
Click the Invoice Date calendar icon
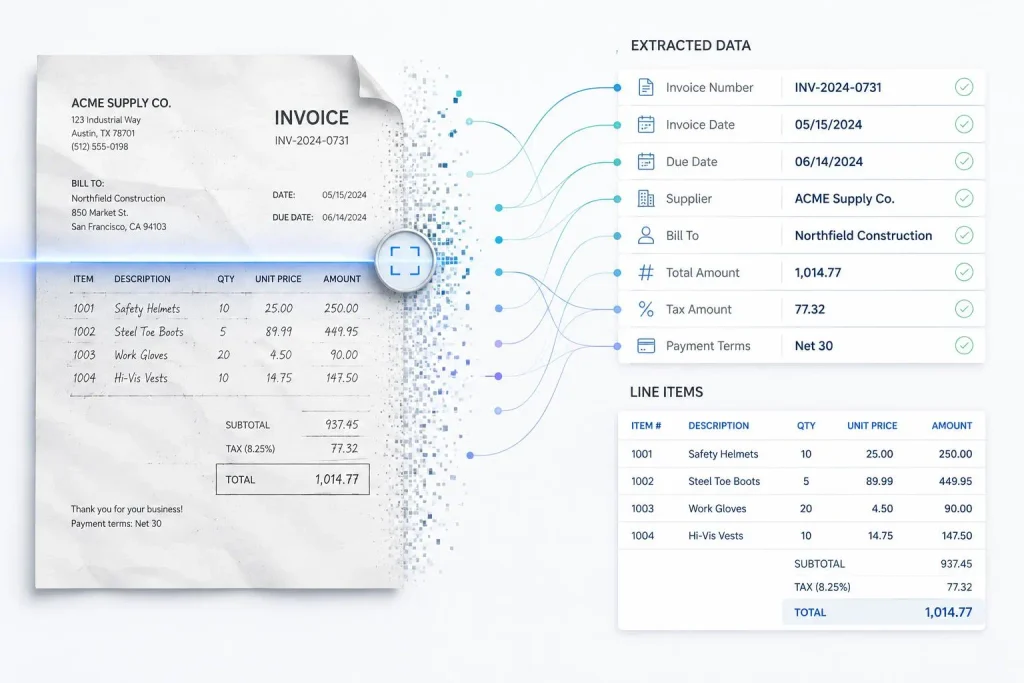click(x=645, y=125)
